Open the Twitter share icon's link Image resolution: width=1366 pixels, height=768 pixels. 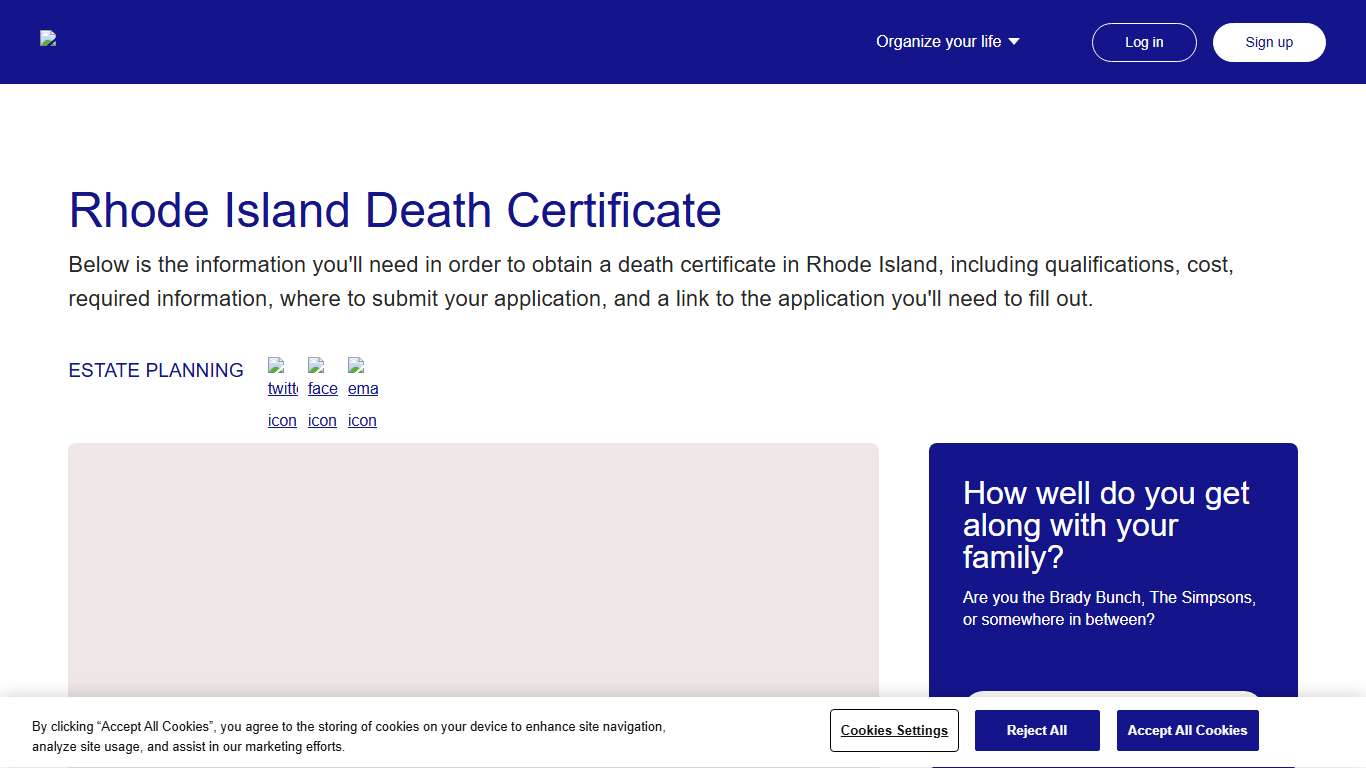[x=282, y=390]
